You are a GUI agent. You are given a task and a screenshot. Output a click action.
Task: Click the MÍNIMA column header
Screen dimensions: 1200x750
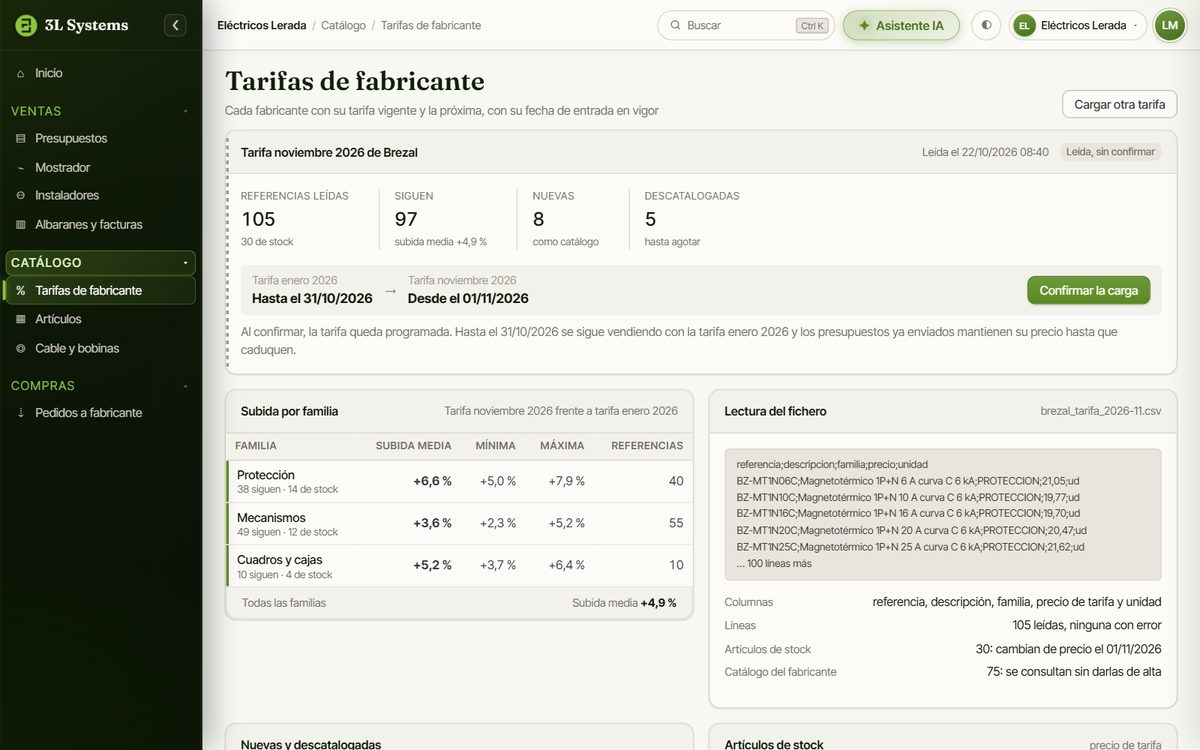pos(496,446)
